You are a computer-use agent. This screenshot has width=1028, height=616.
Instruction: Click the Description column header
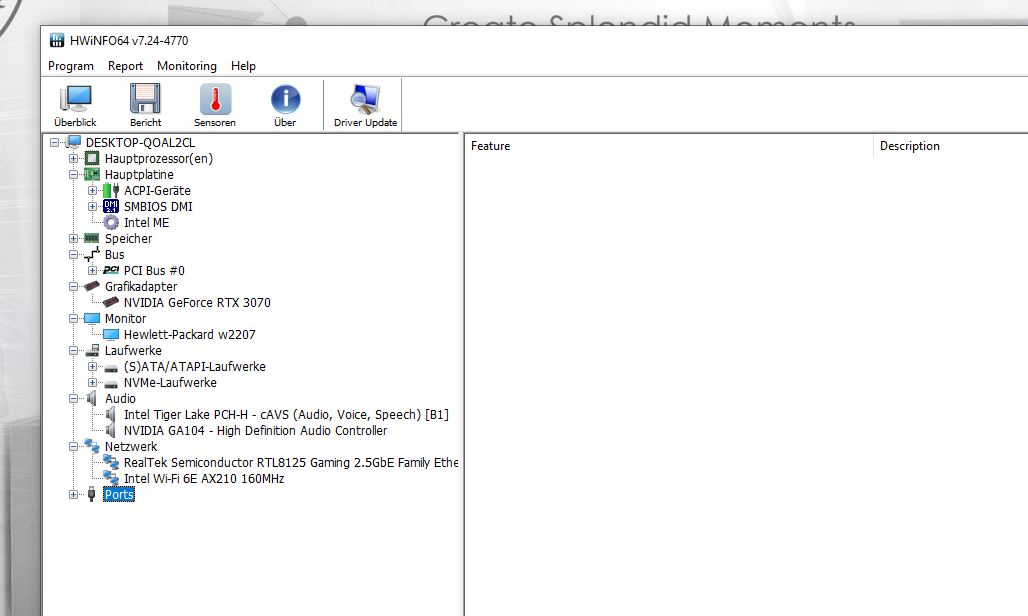(951, 146)
